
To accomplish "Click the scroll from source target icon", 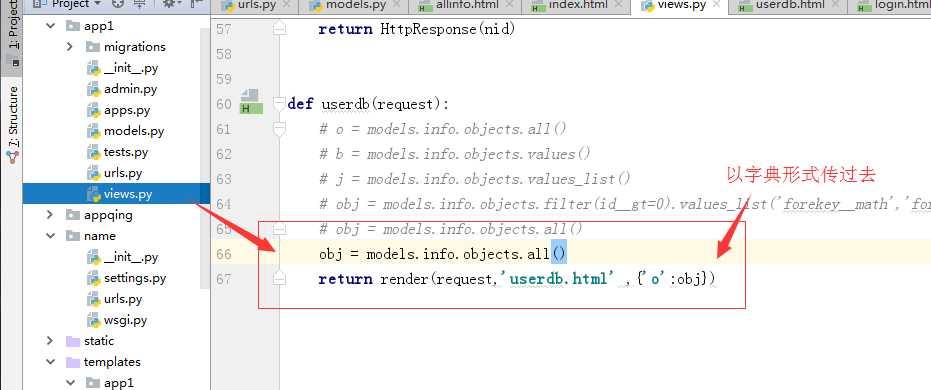I will click(x=118, y=4).
